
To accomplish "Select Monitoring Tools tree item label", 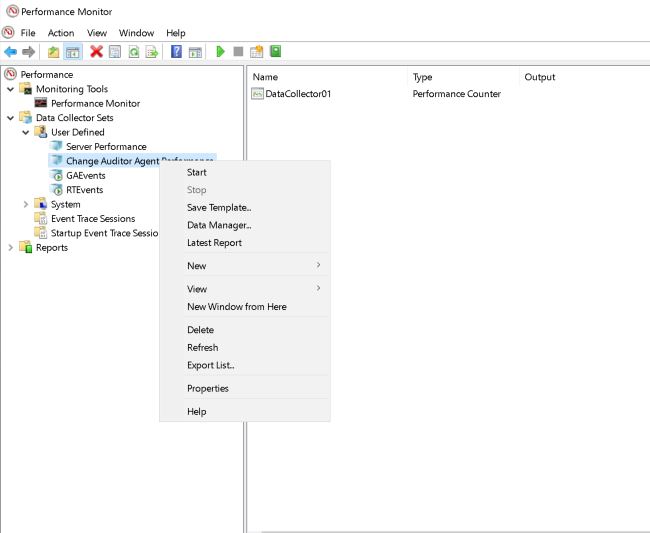I will 72,89.
